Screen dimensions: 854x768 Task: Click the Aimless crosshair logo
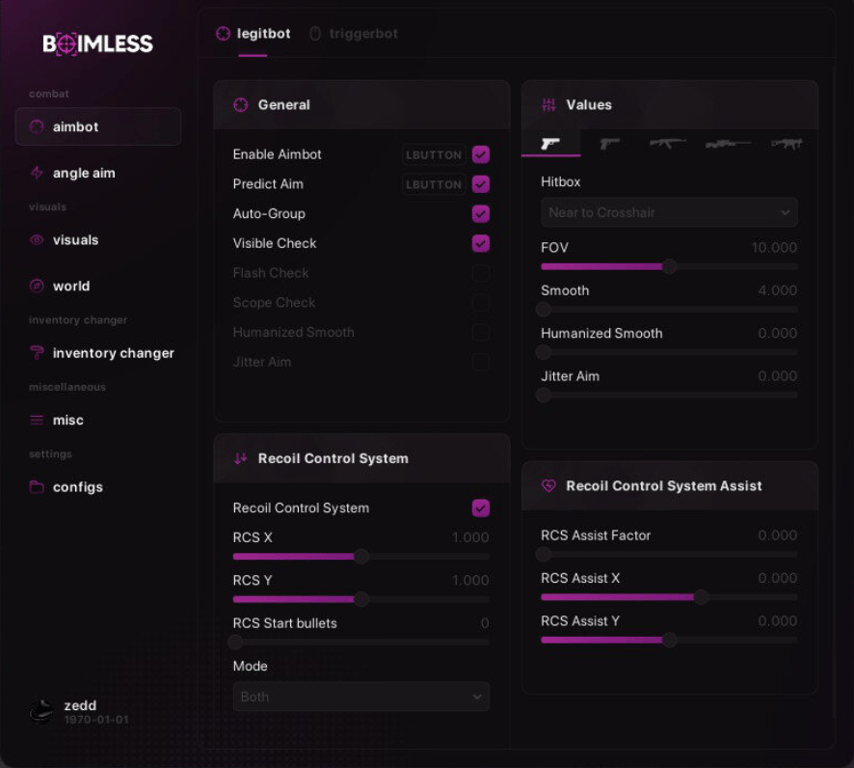pyautogui.click(x=66, y=44)
